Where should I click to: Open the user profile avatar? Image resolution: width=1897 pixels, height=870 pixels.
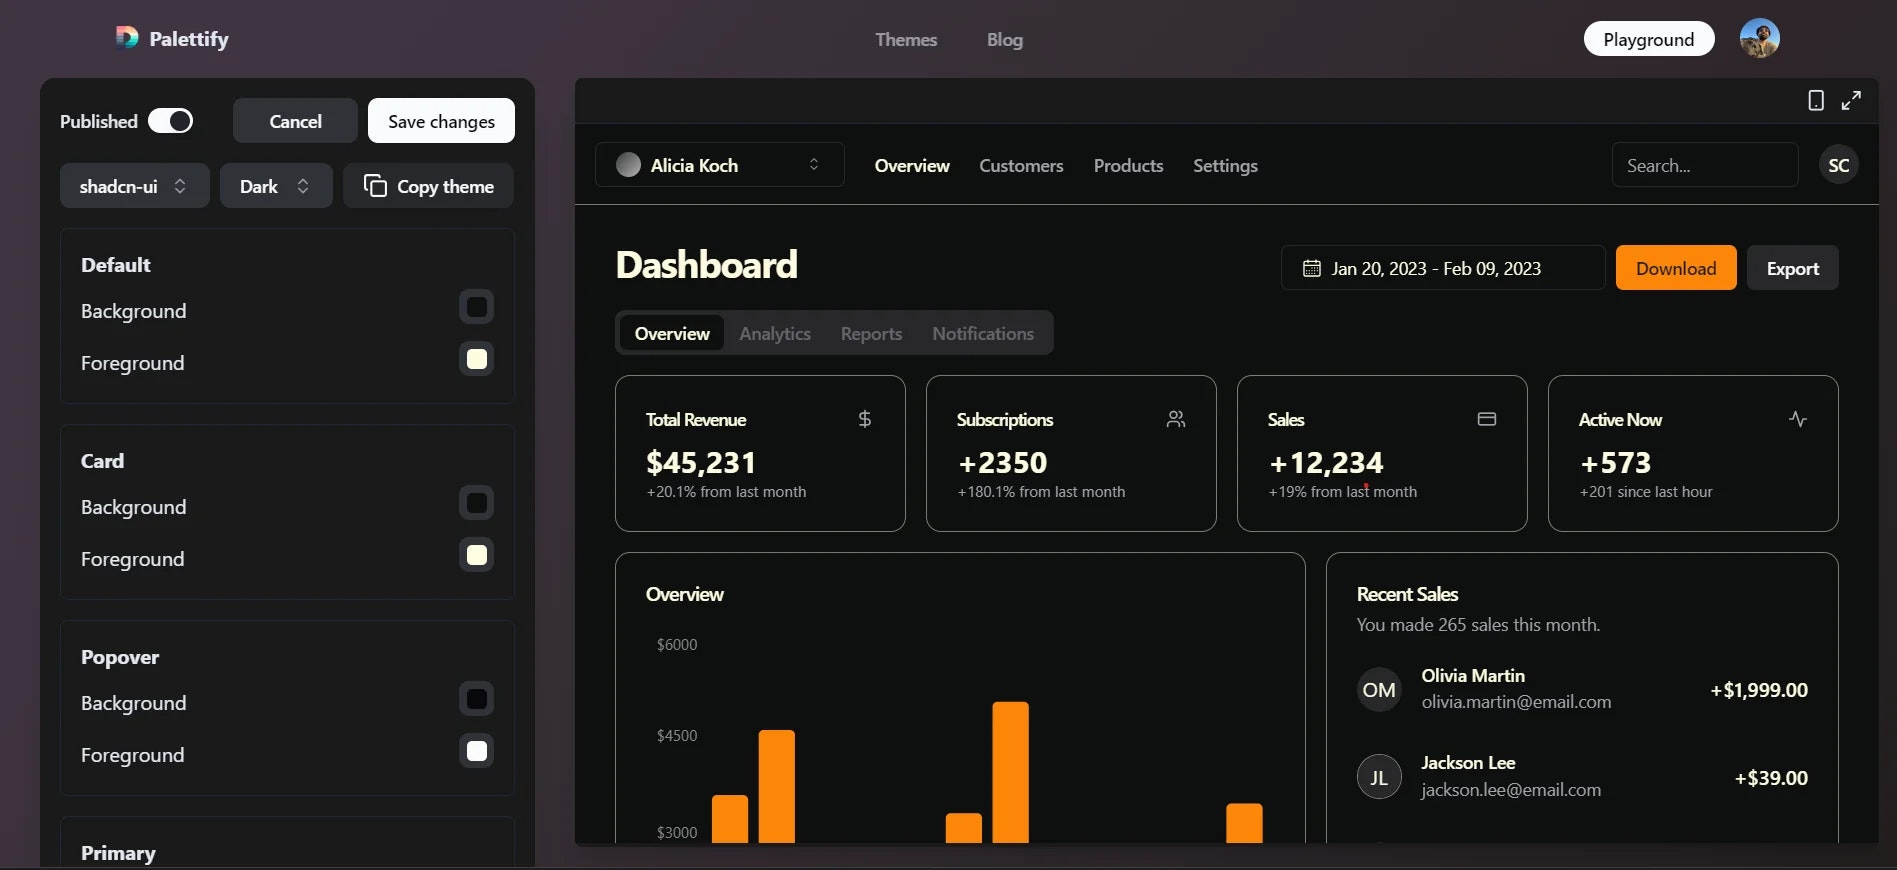pyautogui.click(x=1759, y=38)
